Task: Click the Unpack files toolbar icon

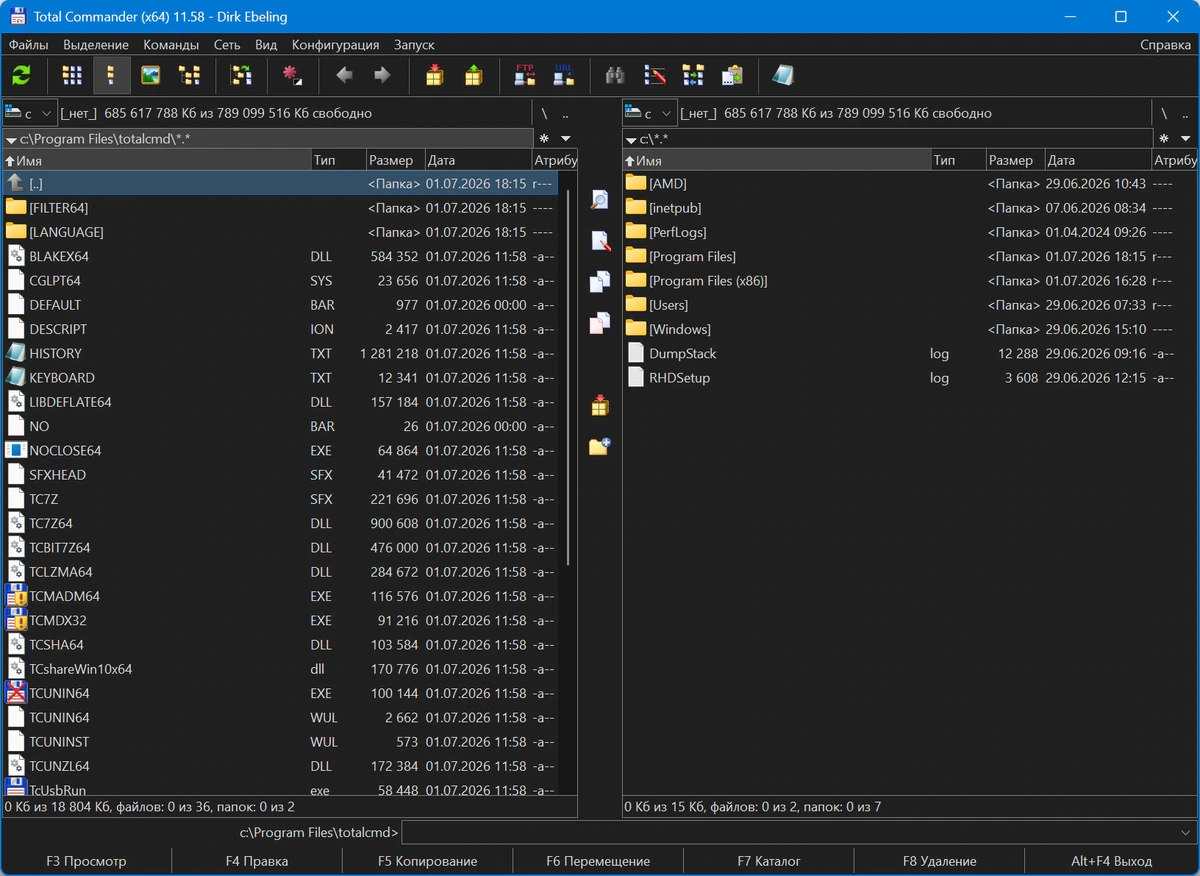Action: tap(473, 75)
